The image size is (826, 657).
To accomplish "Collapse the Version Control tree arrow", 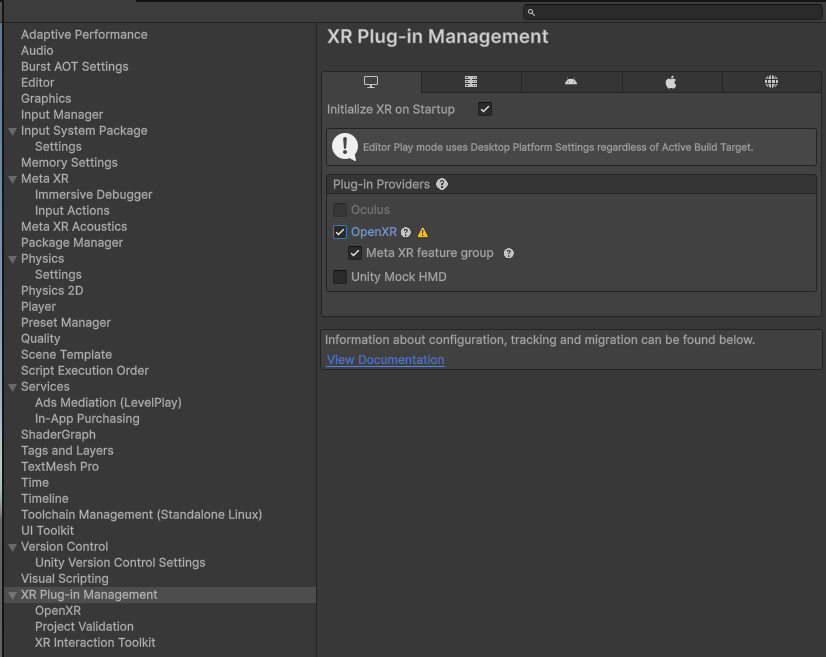I will click(13, 547).
